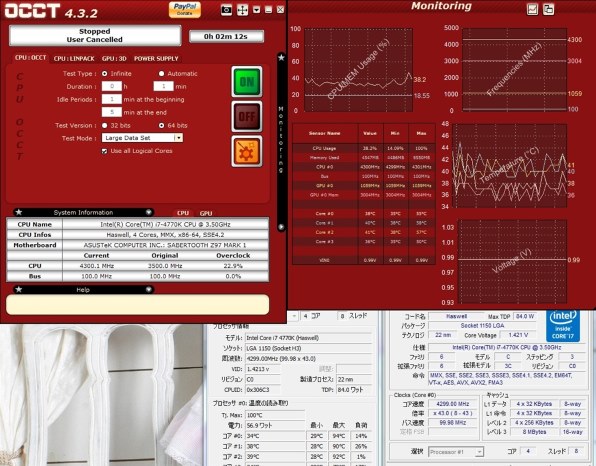Click the overlapping windows icon in Monitoring
The image size is (596, 466).
click(x=548, y=9)
